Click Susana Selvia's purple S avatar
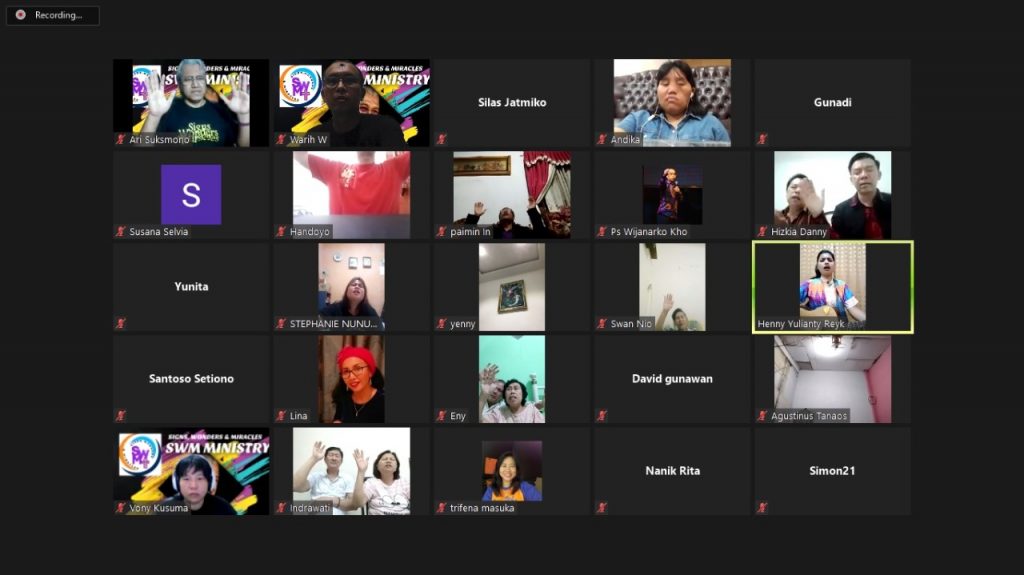Screen dimensions: 1024x575 point(191,194)
